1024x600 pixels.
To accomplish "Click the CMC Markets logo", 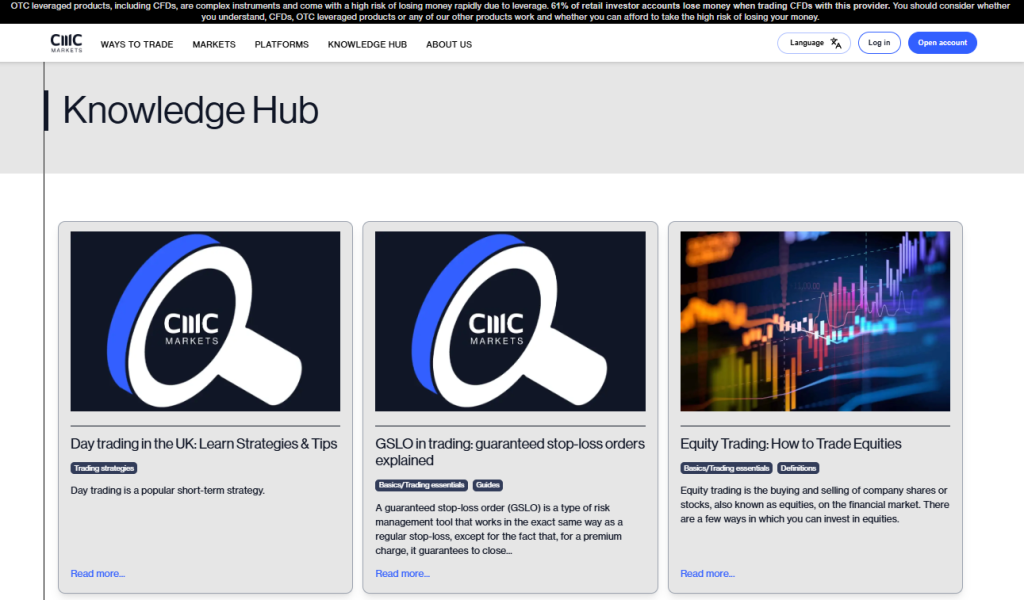I will 66,43.
